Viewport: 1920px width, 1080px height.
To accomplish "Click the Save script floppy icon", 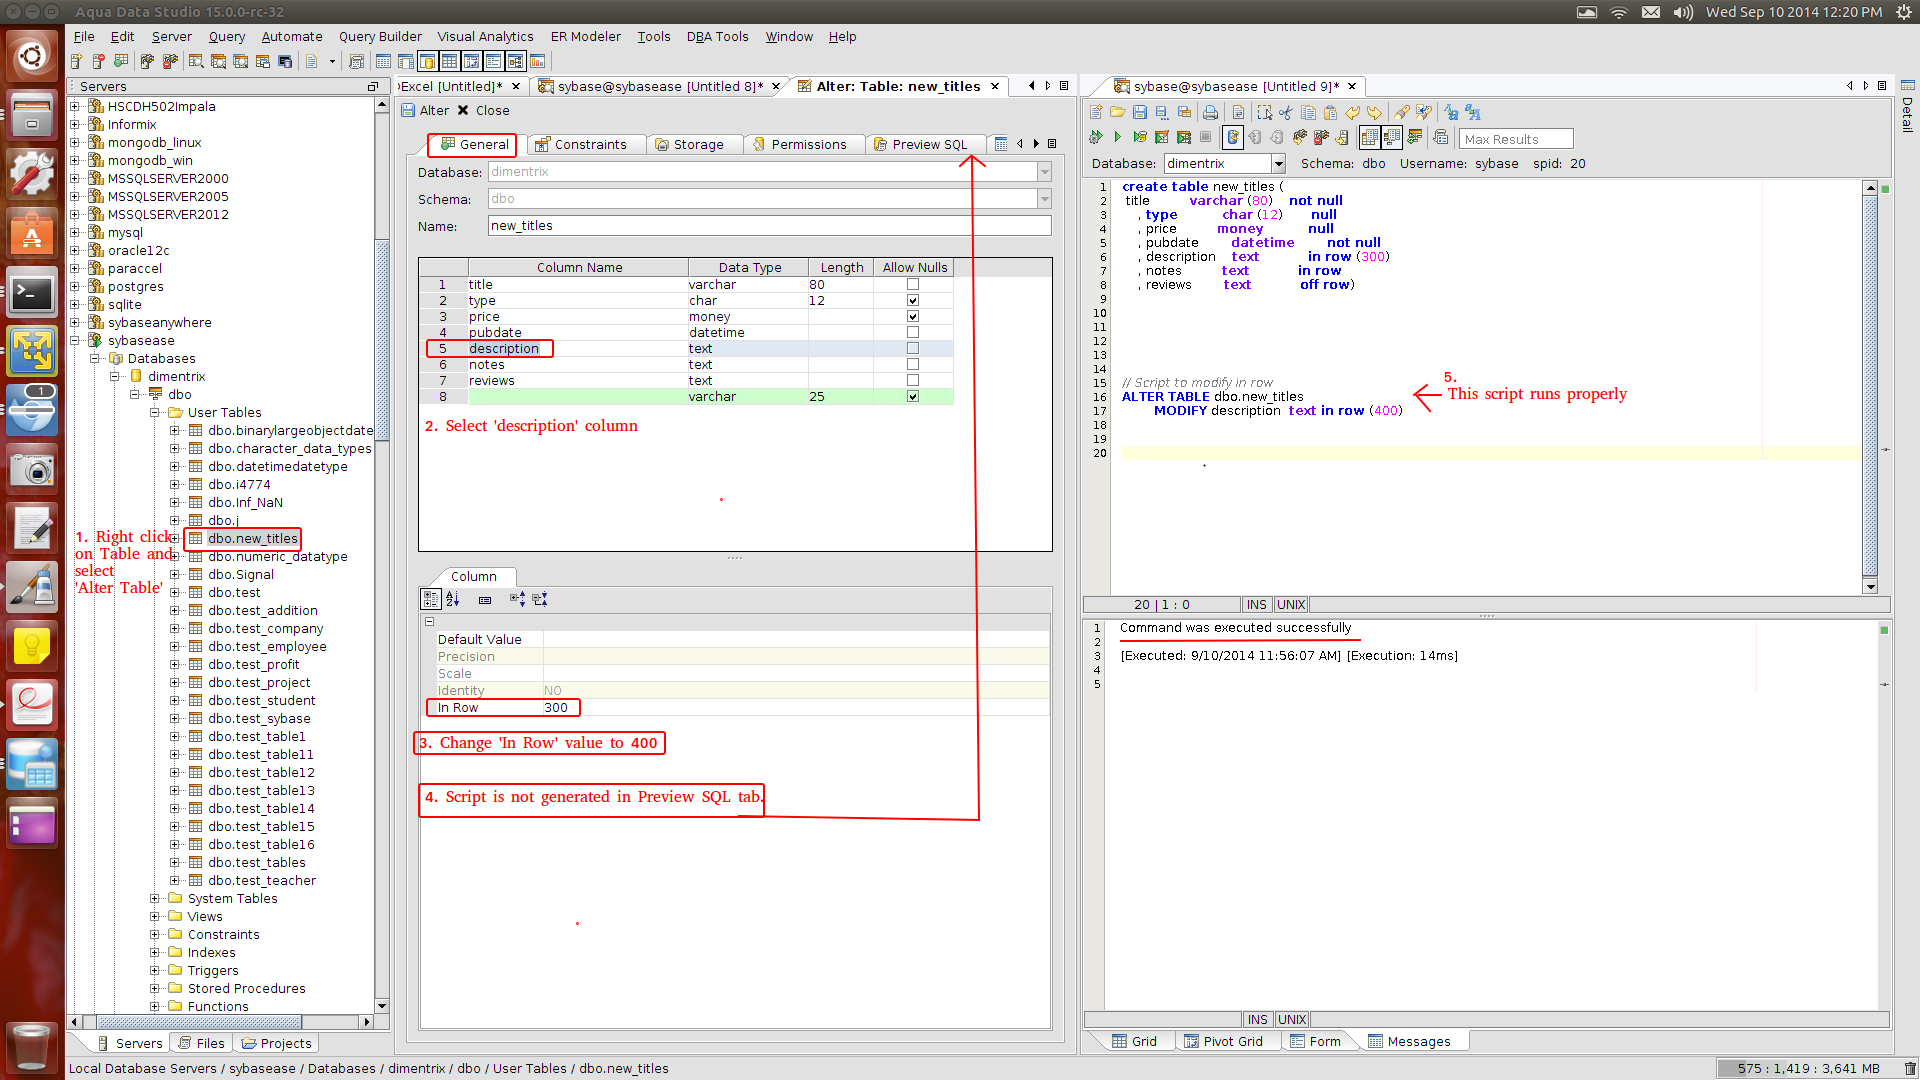I will 1139,113.
